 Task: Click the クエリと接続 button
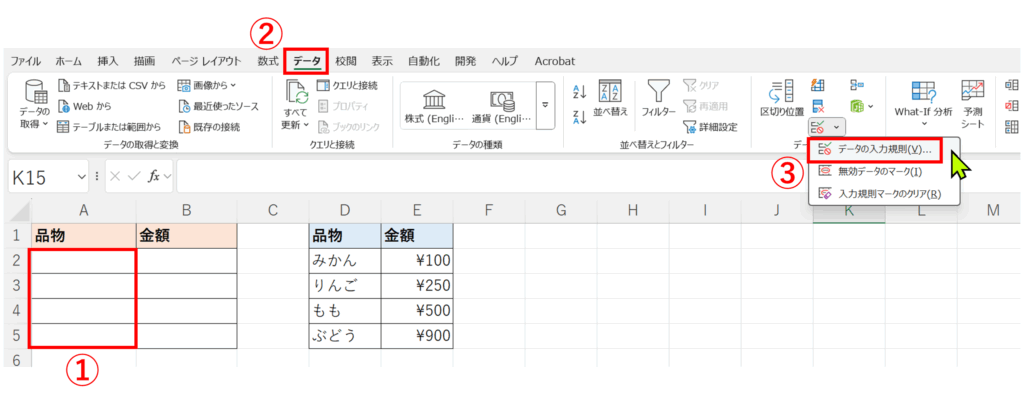(x=347, y=86)
